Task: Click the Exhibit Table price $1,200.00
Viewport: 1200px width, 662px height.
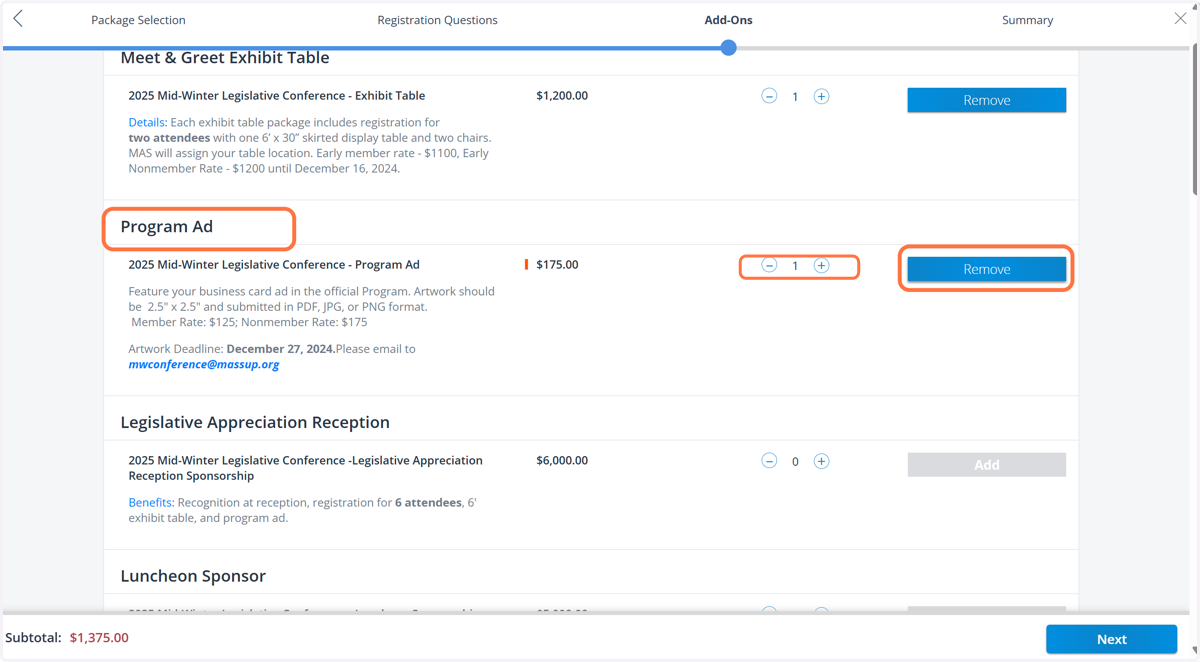Action: (x=562, y=96)
